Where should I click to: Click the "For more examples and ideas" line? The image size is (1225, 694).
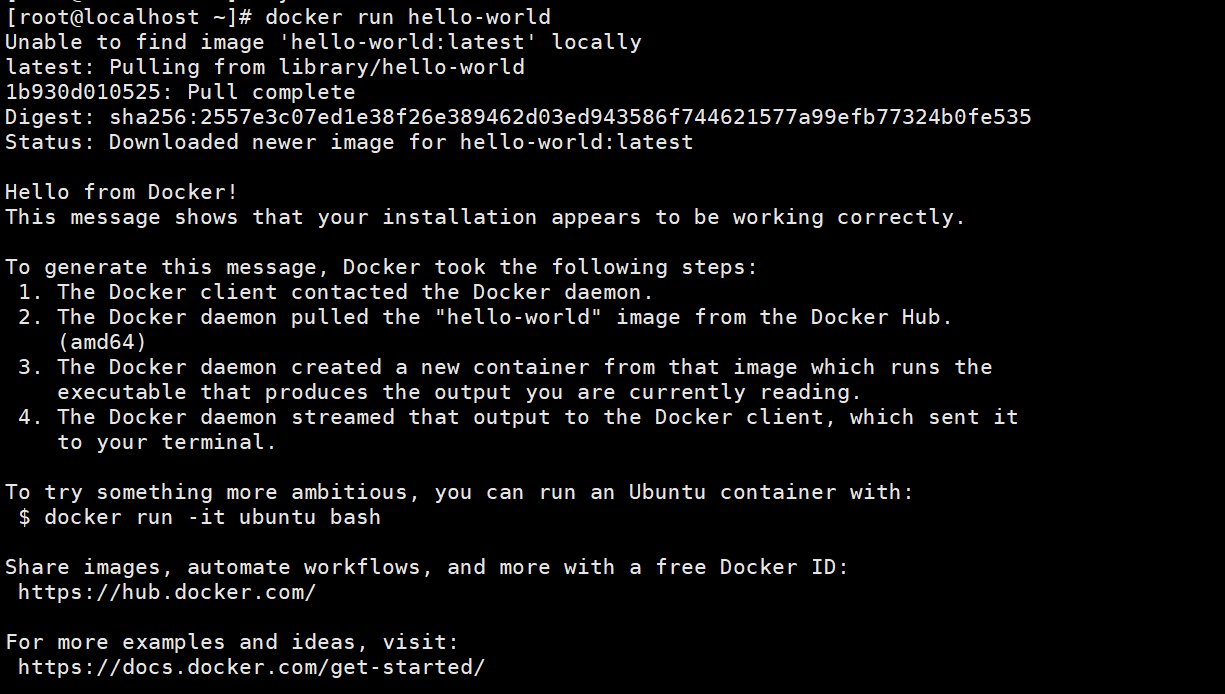(231, 642)
